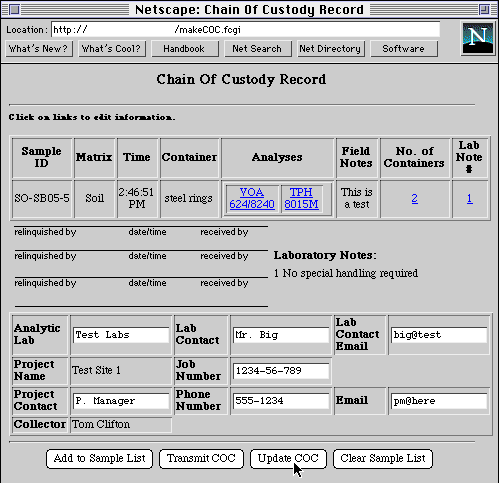Click the Project Contact field P. Manager
Screen dimensions: 499x483
[121, 401]
